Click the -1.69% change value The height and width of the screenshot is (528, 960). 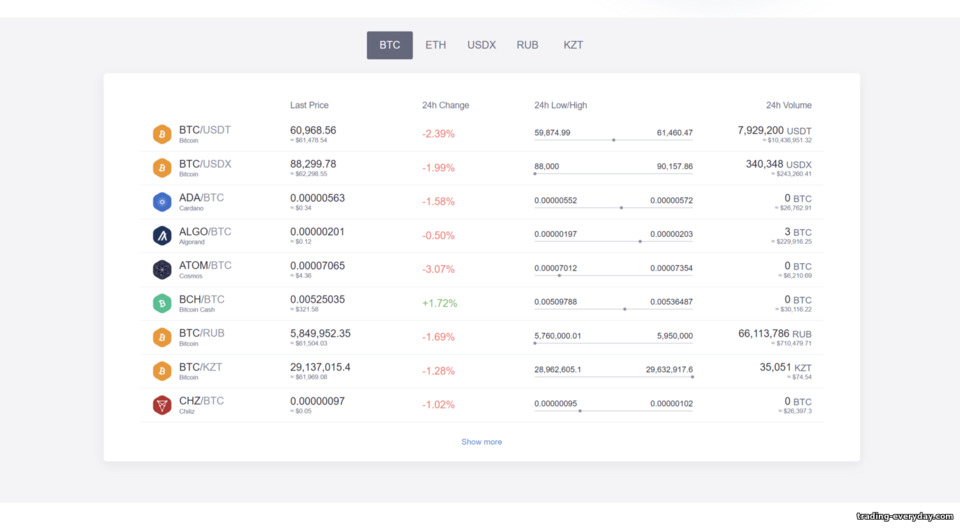pyautogui.click(x=438, y=337)
